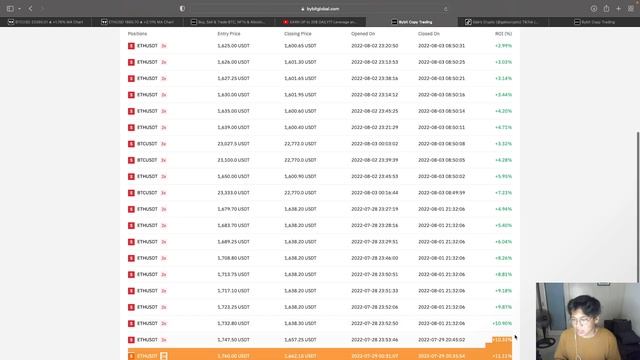640x360 pixels.
Task: Focus the bybitglobal.com address bar
Action: (320, 9)
